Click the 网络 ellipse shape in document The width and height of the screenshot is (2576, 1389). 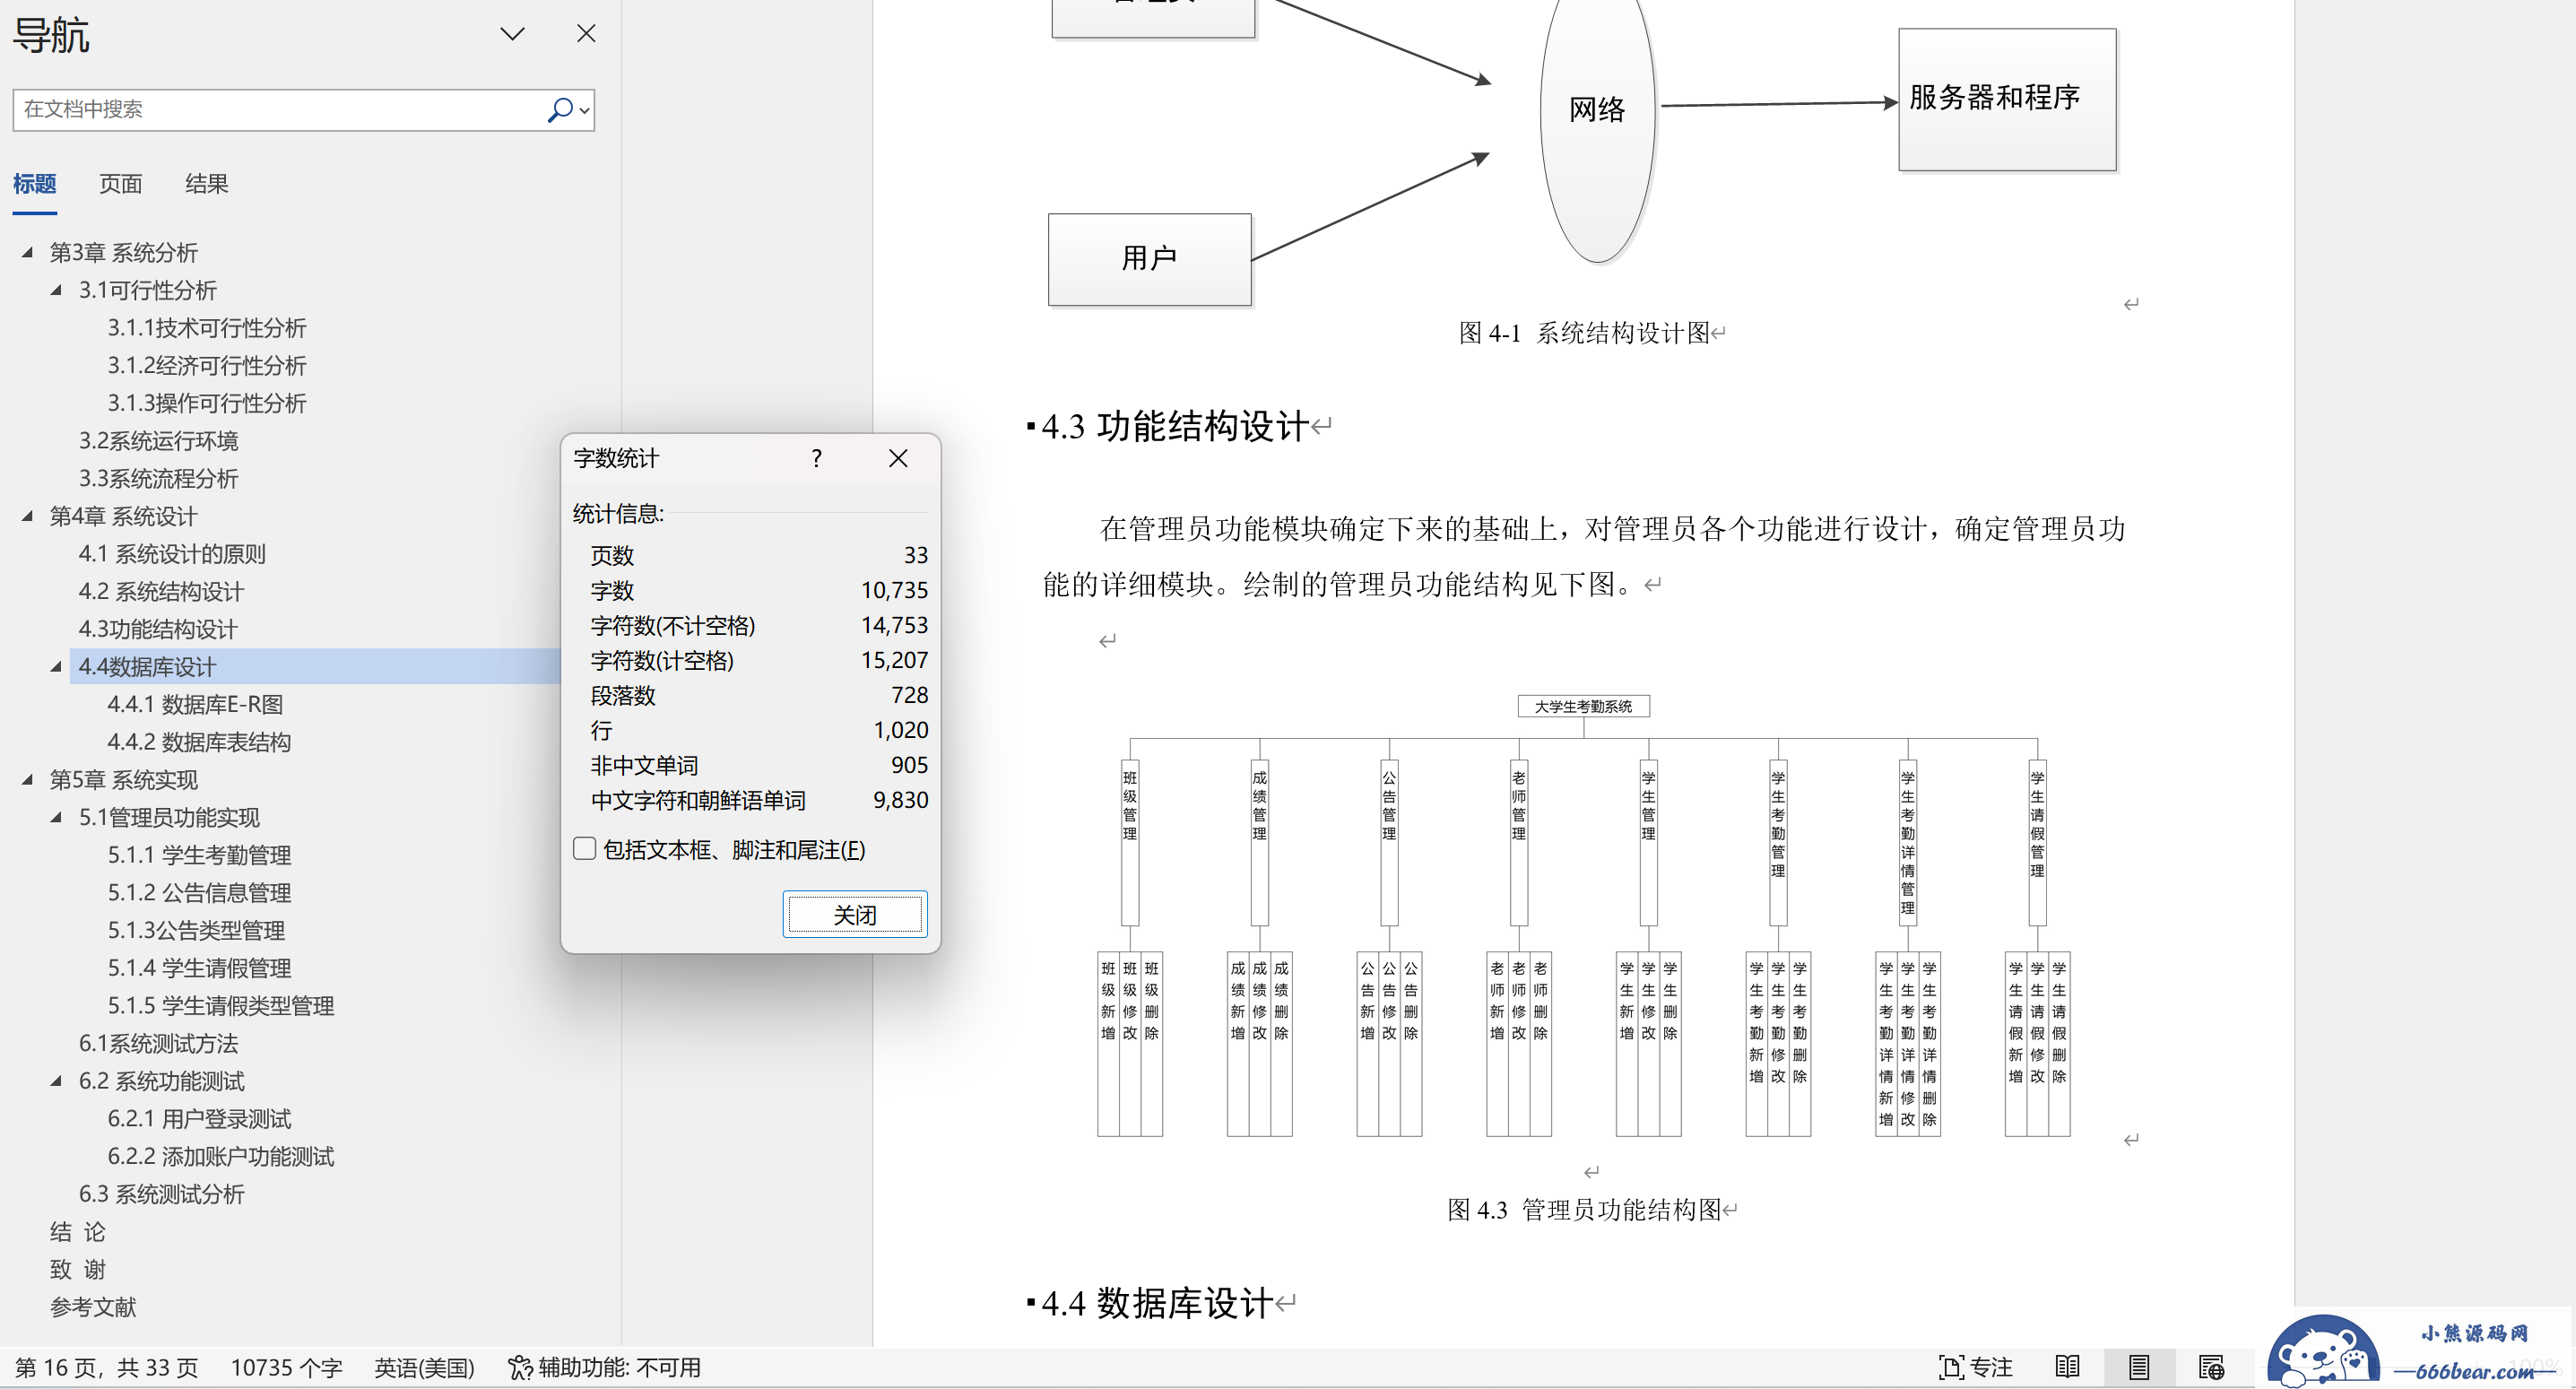(x=1597, y=110)
